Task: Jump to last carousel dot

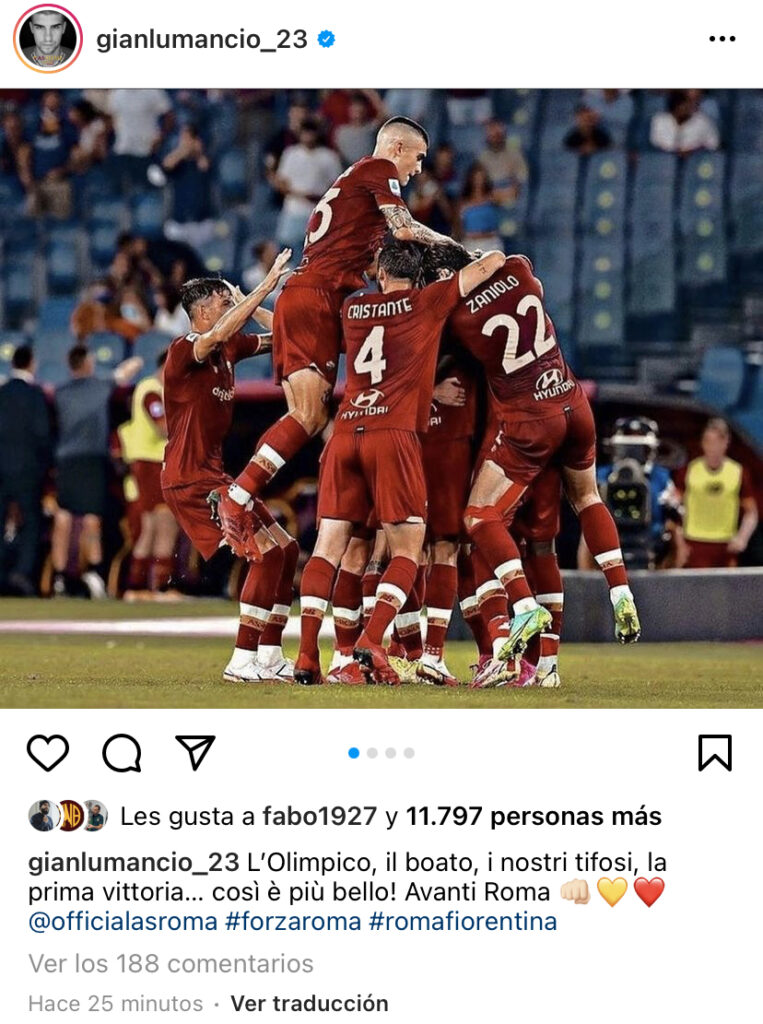Action: tap(409, 753)
